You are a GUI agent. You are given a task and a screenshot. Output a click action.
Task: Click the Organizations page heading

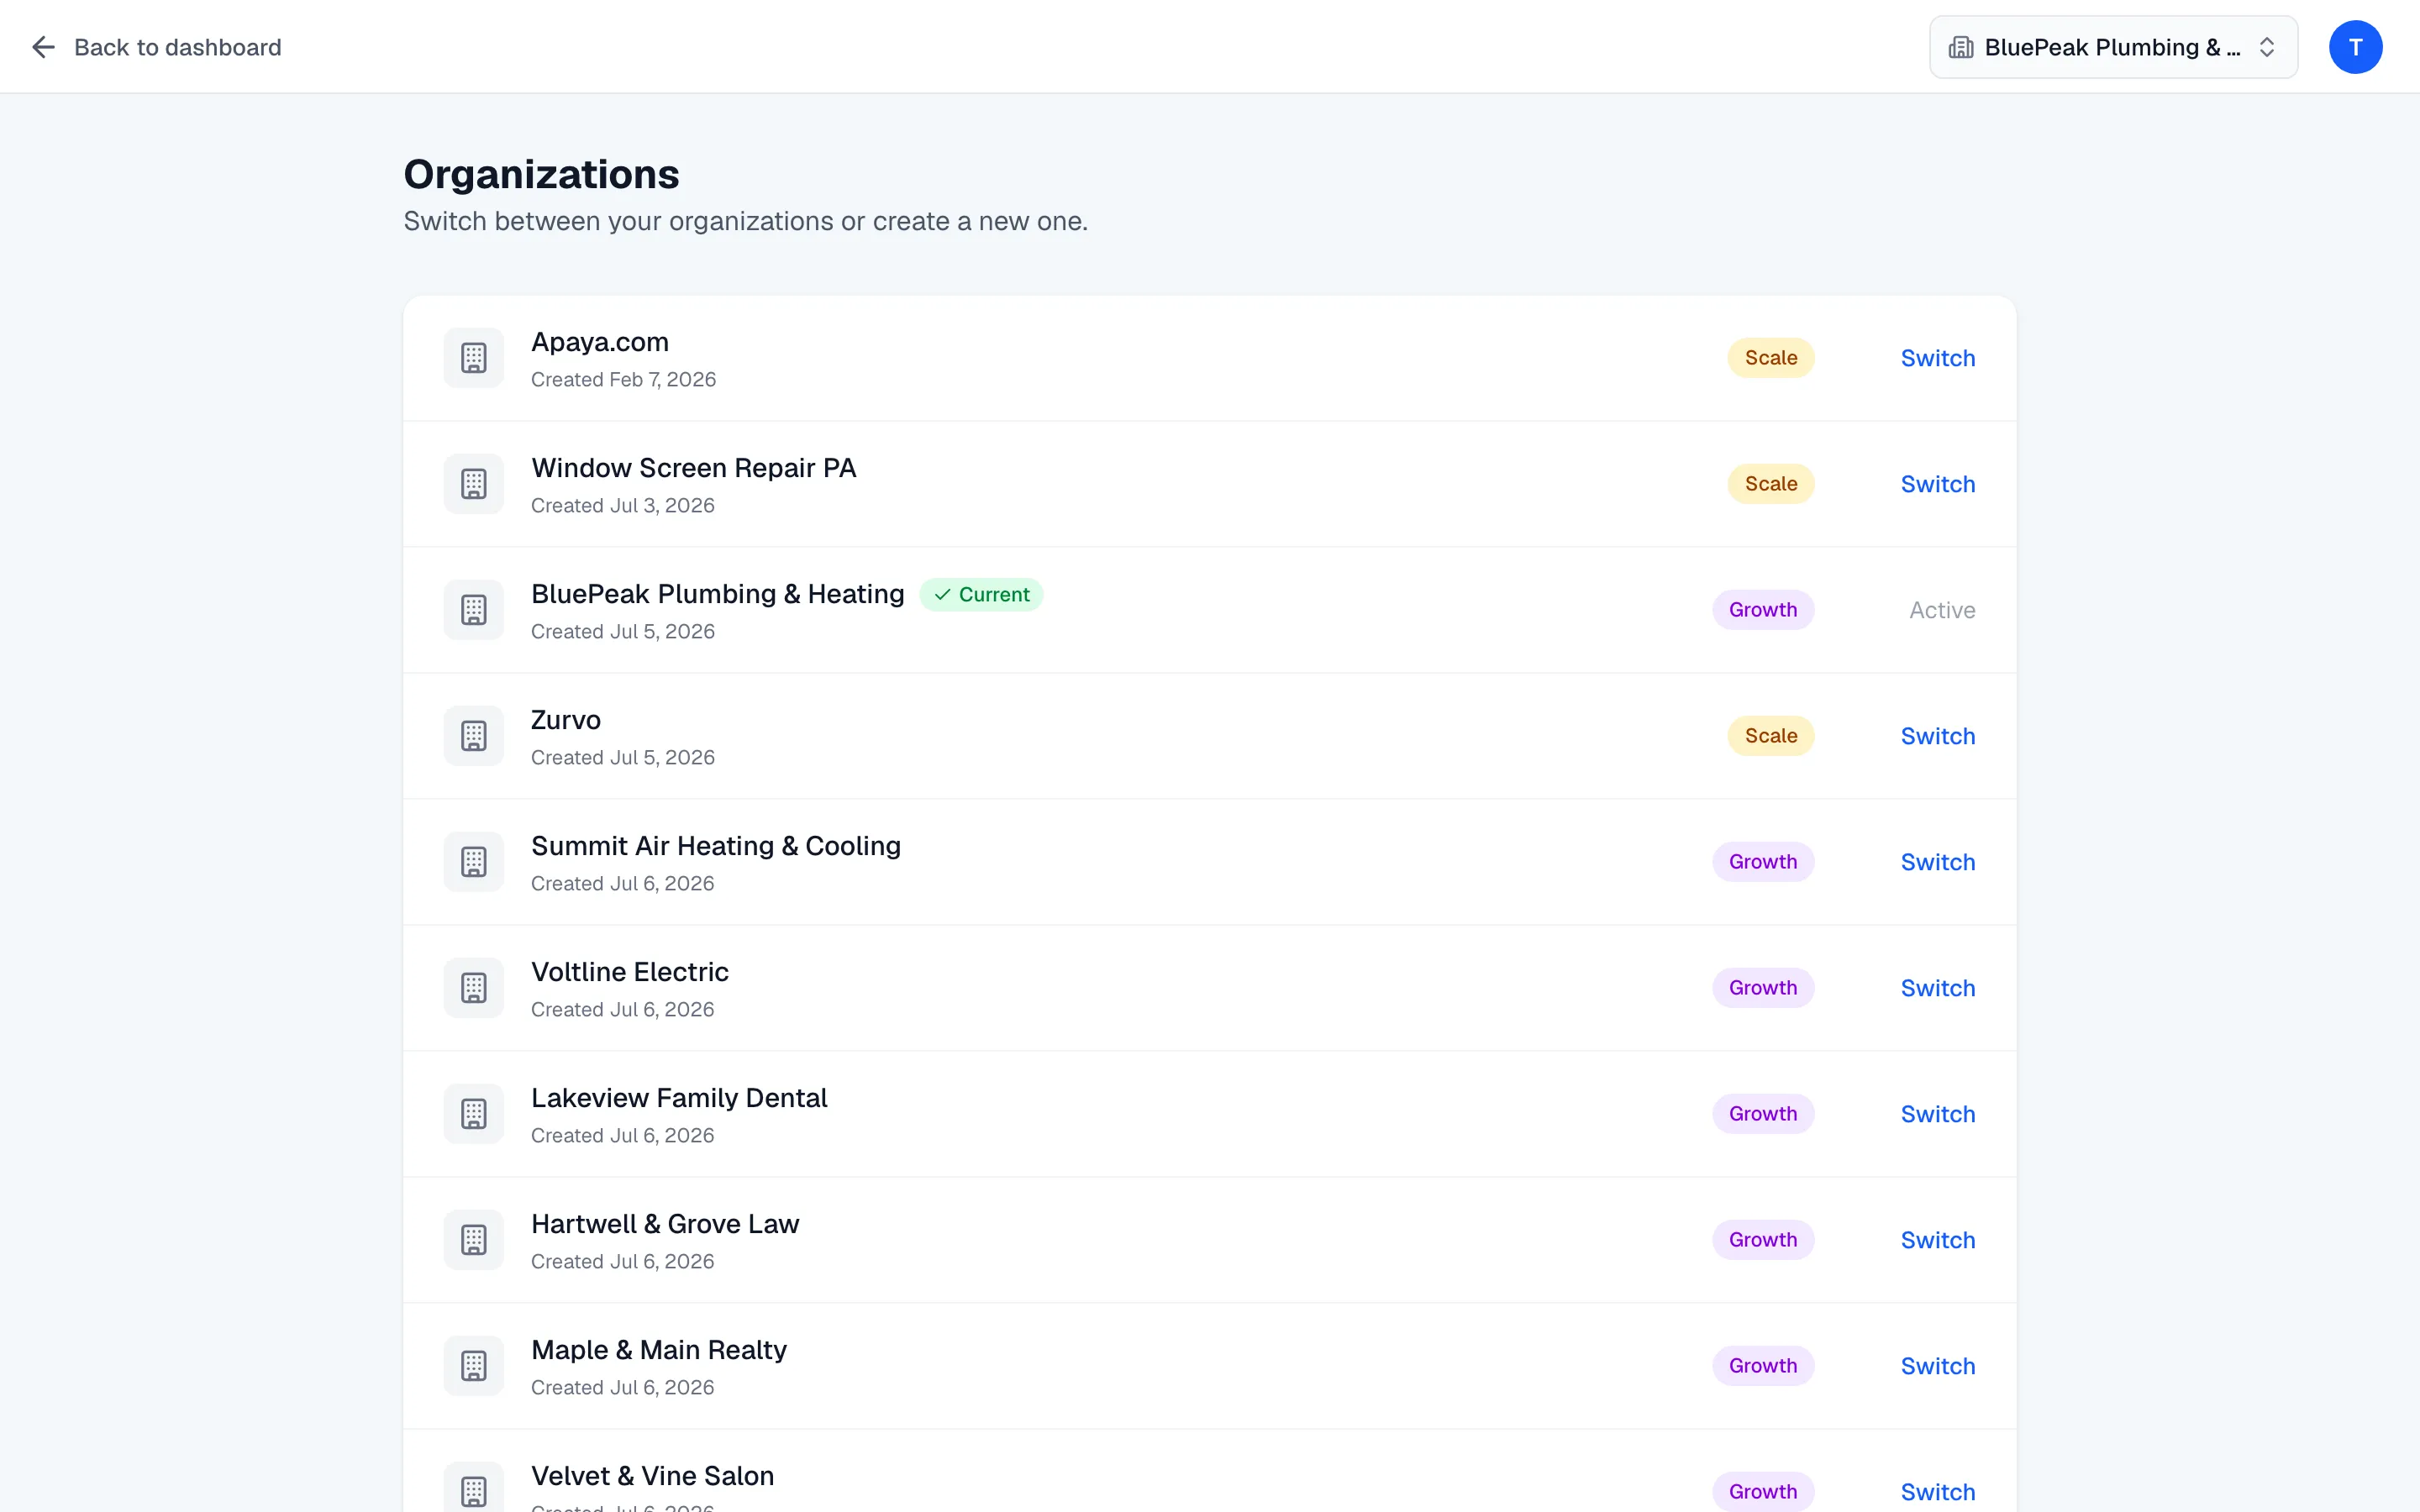[x=541, y=174]
